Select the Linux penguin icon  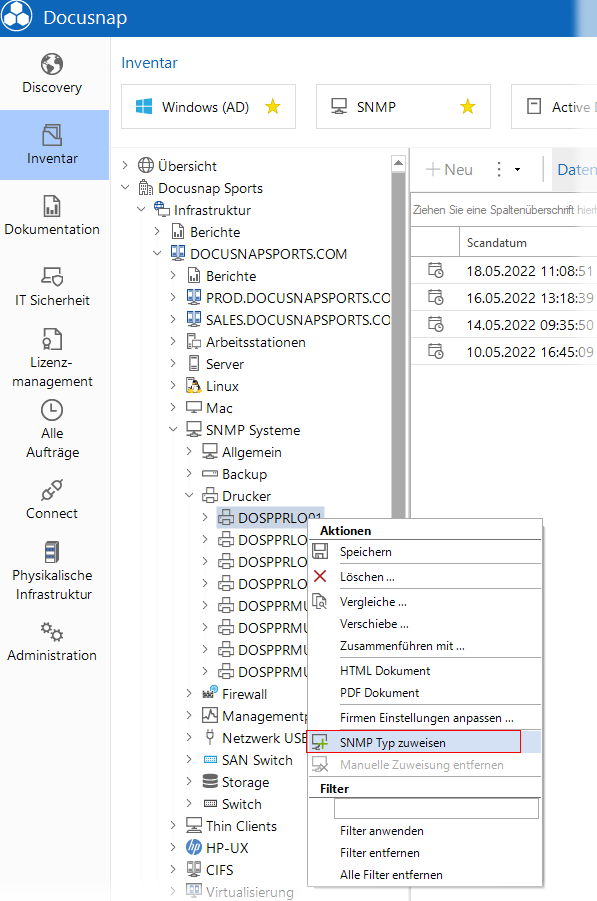pyautogui.click(x=194, y=386)
